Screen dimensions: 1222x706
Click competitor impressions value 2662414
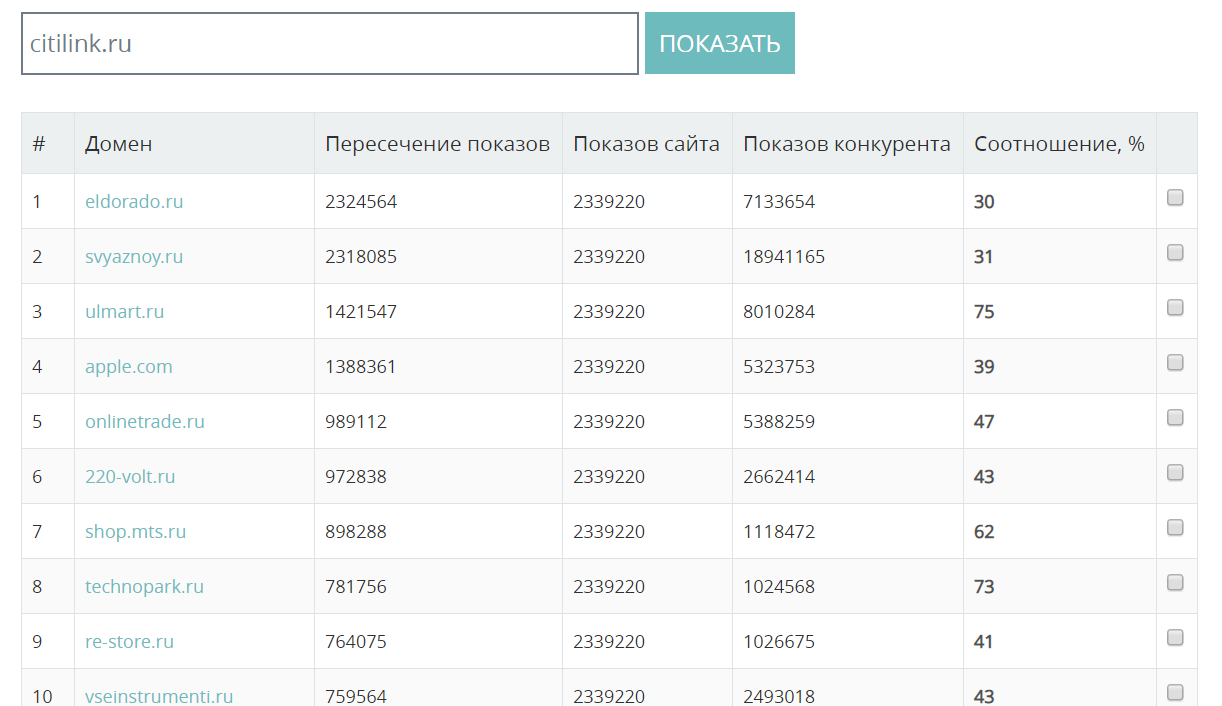779,476
